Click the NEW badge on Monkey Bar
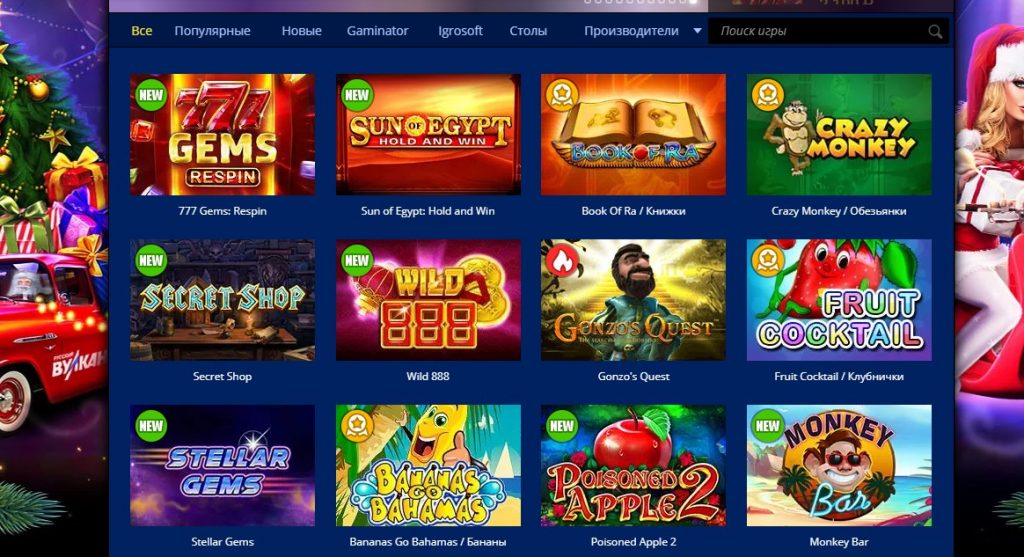This screenshot has height=557, width=1024. pyautogui.click(x=768, y=426)
